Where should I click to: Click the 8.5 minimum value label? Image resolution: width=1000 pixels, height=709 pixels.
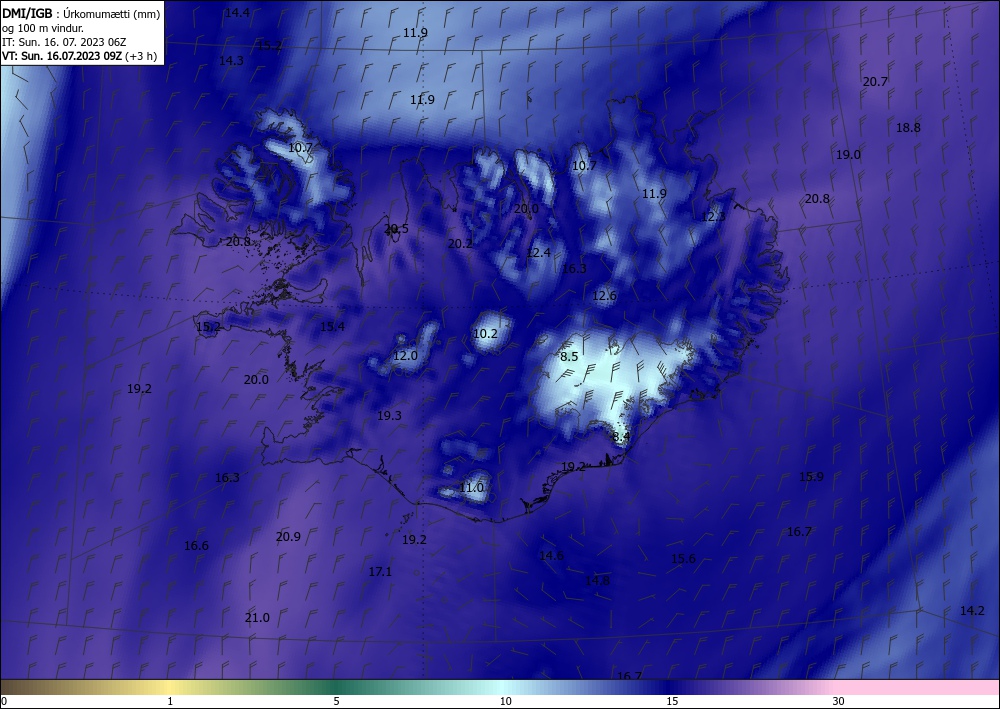(x=569, y=356)
